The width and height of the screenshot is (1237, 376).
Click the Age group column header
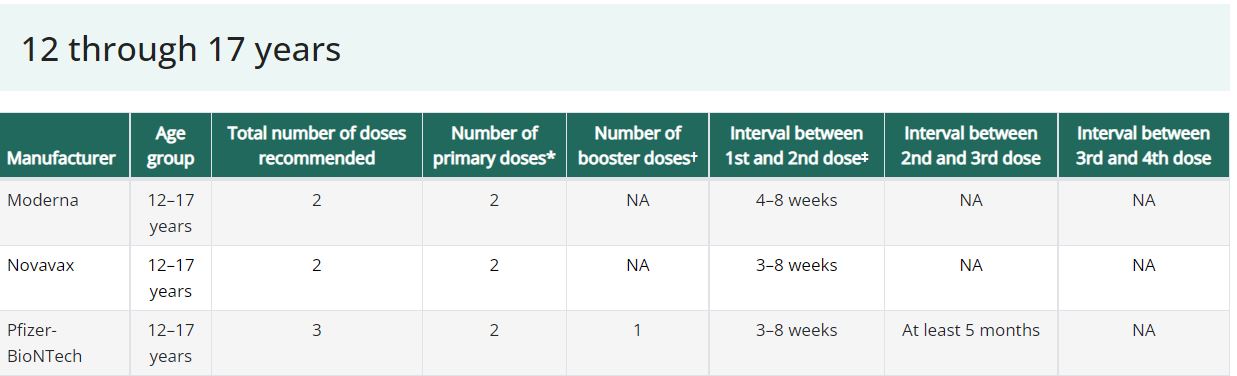[x=170, y=146]
